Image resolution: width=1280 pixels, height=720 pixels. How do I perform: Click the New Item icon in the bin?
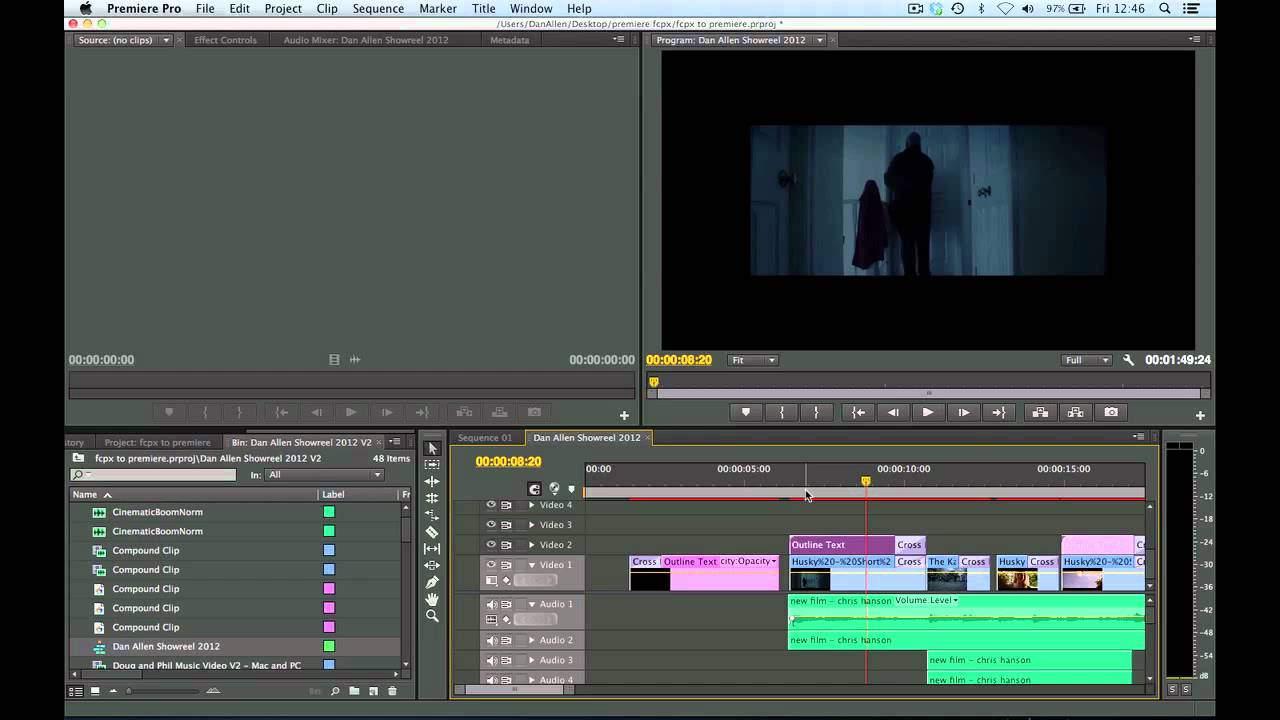(373, 691)
